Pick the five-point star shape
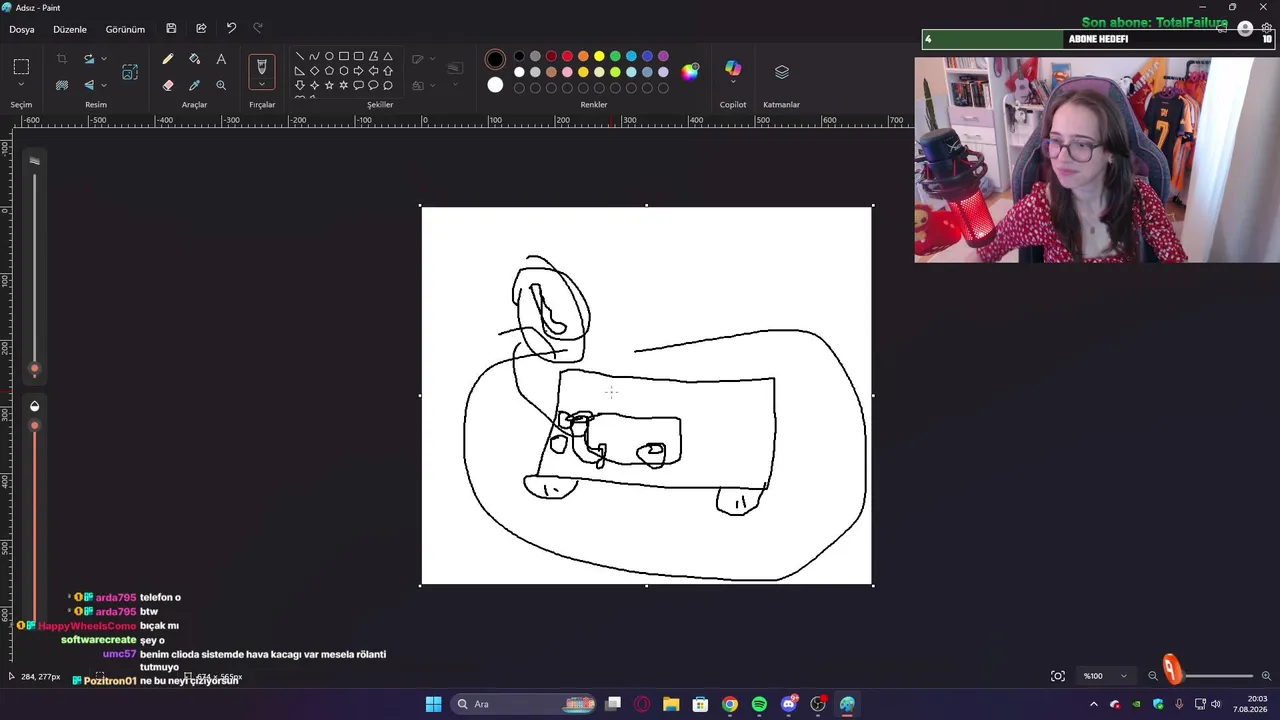Screen dimensions: 1280x720 click(329, 86)
